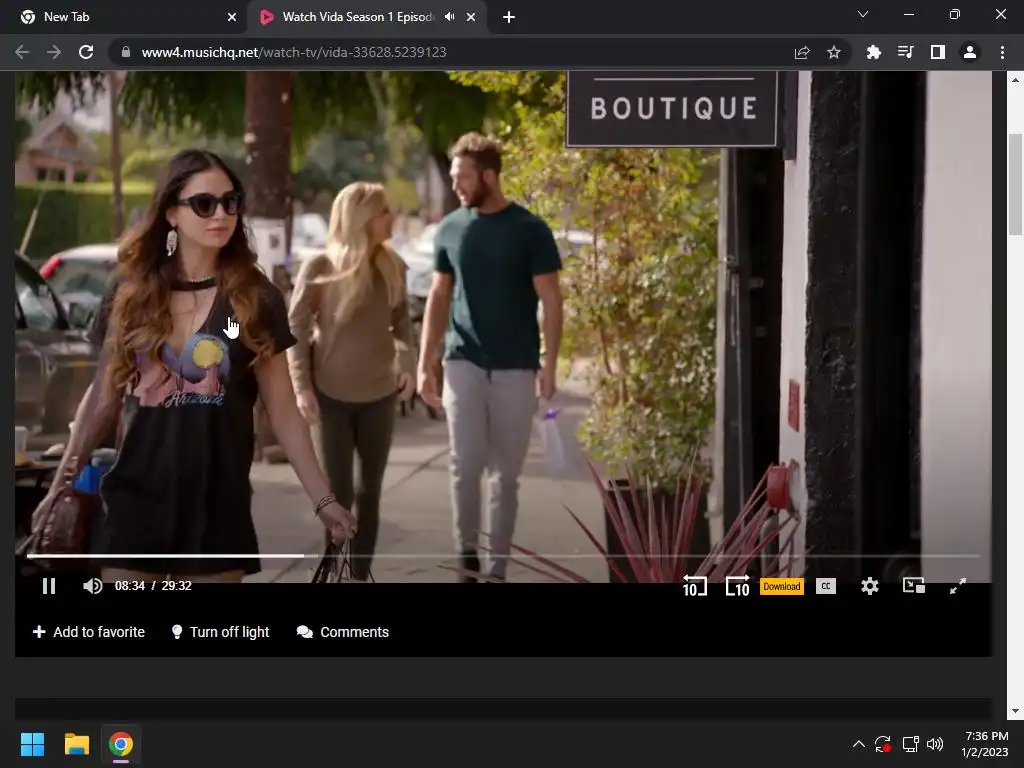This screenshot has width=1024, height=768.
Task: Skip forward 10 seconds
Action: click(x=737, y=586)
